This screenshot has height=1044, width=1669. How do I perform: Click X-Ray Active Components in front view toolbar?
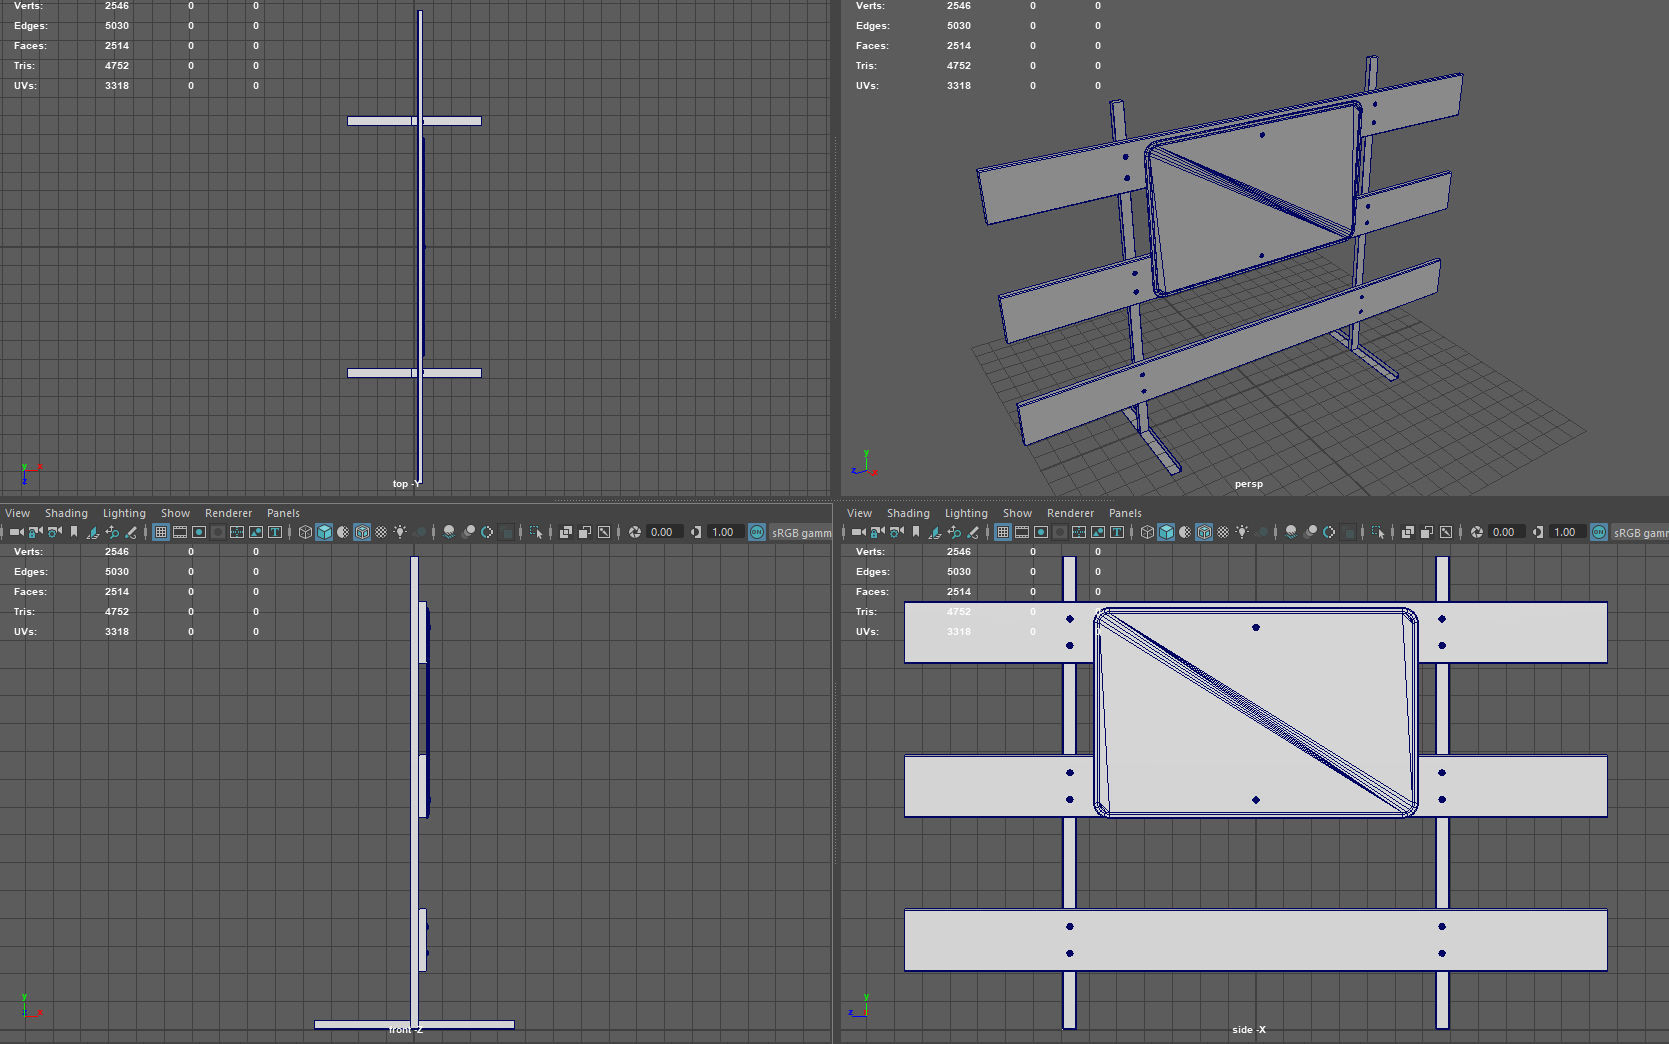(585, 532)
